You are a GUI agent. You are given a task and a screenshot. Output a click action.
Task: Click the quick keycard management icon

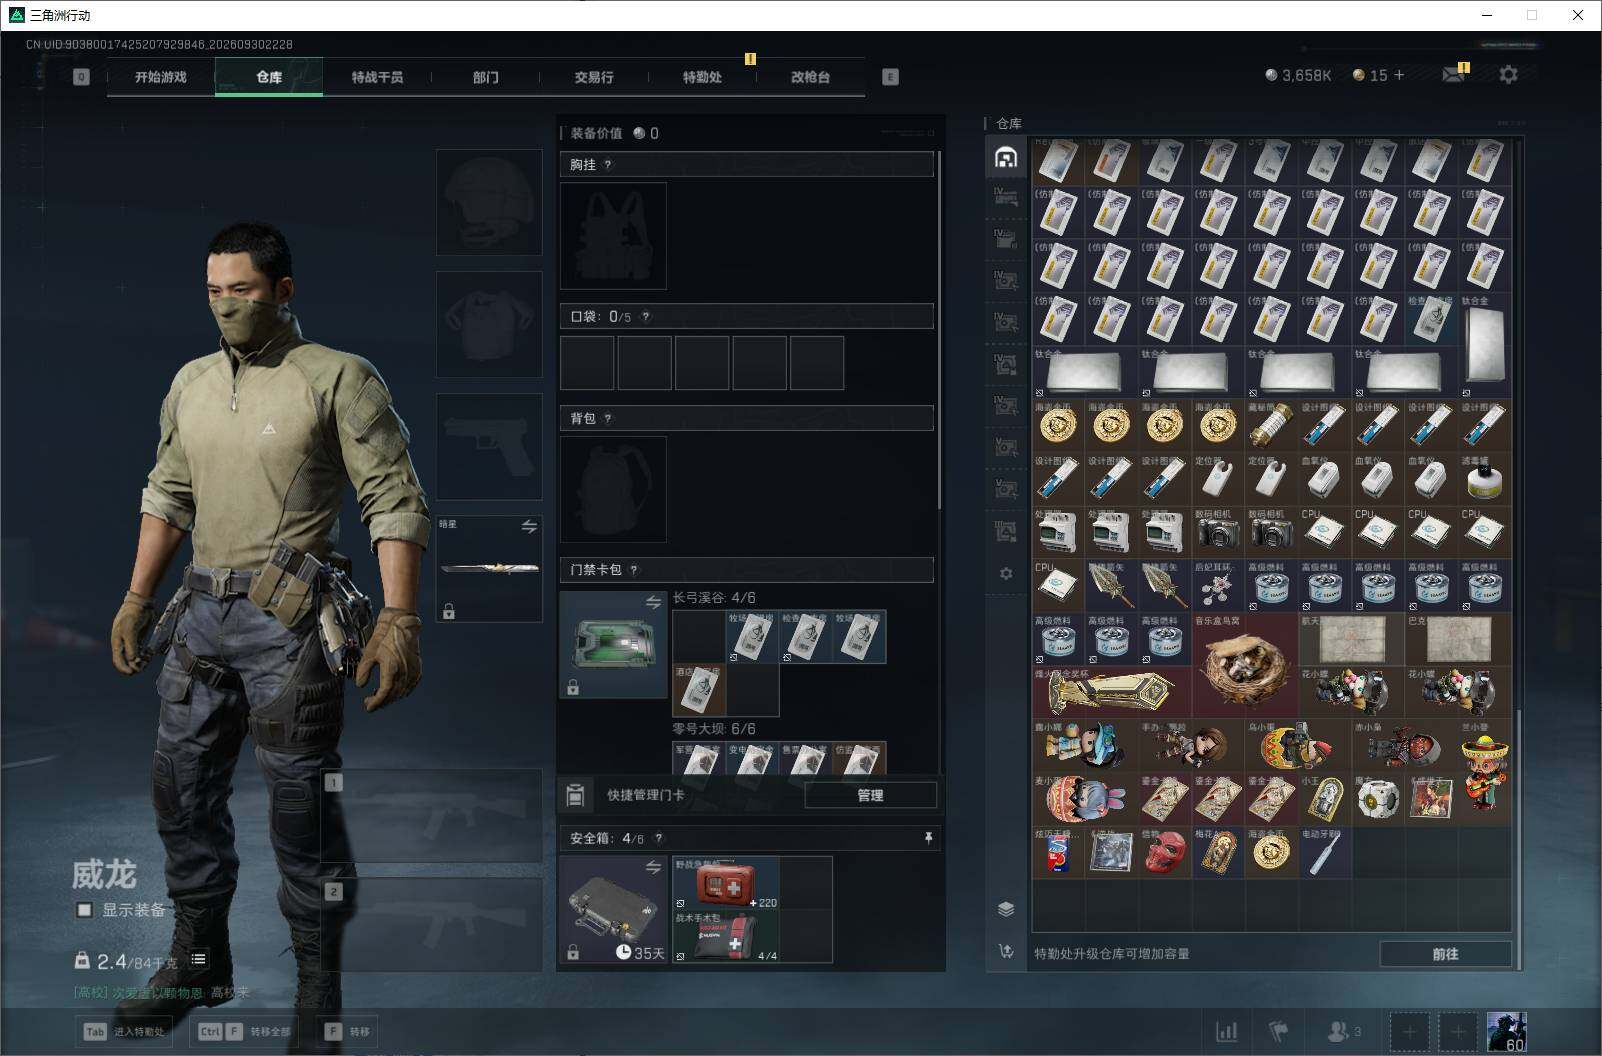575,795
